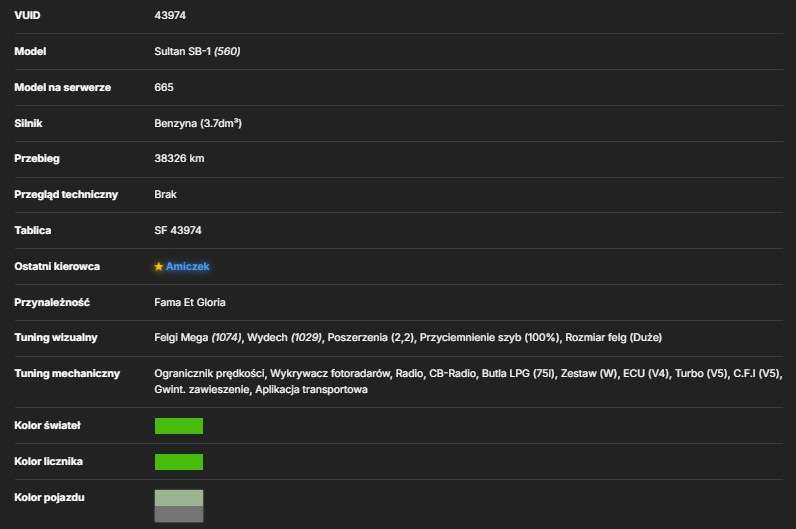Click the Przebieg row label

37,158
